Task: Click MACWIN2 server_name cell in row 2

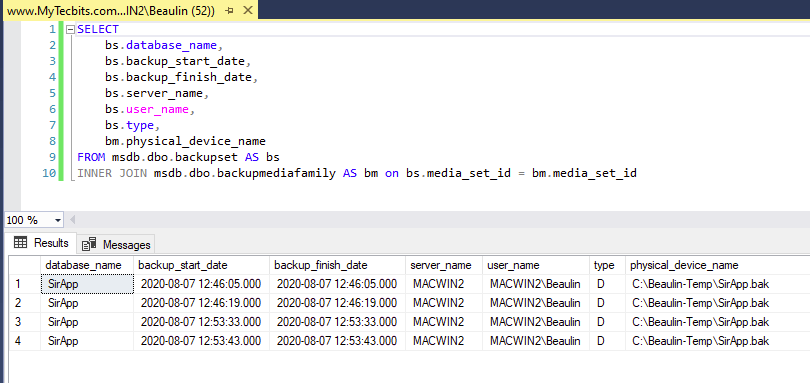Action: tap(444, 303)
